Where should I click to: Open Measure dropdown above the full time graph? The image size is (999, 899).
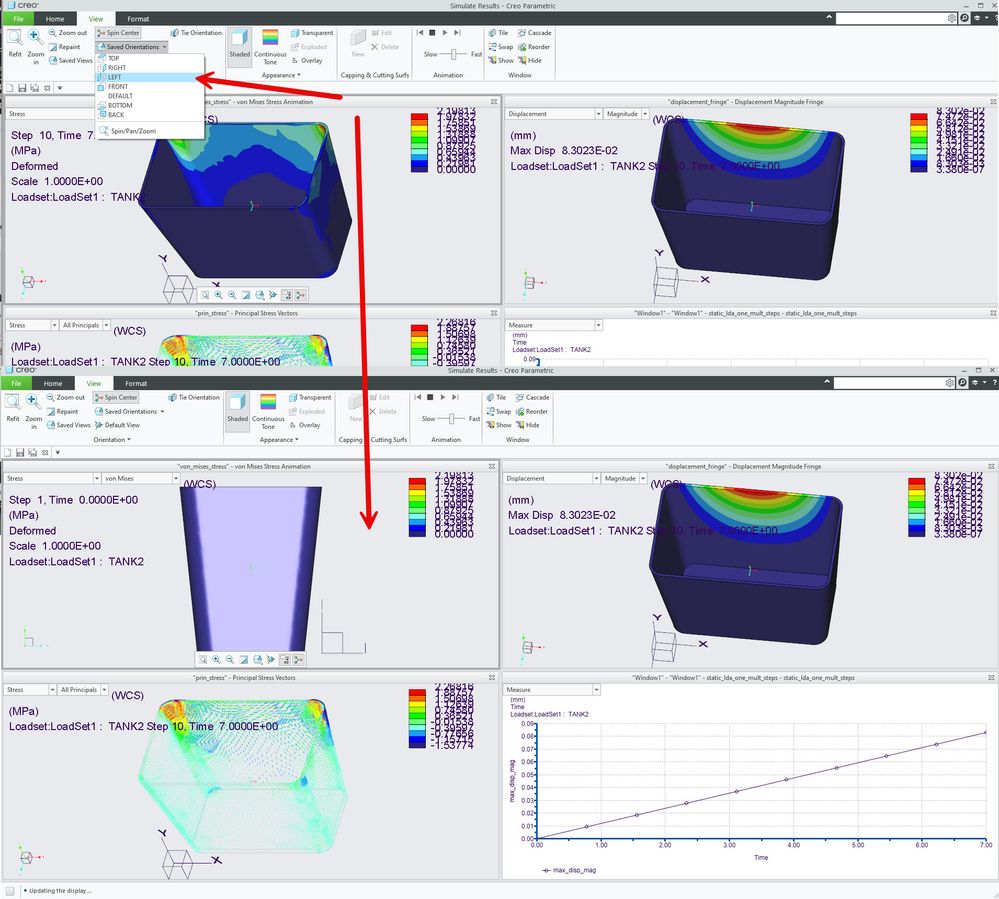tap(552, 690)
